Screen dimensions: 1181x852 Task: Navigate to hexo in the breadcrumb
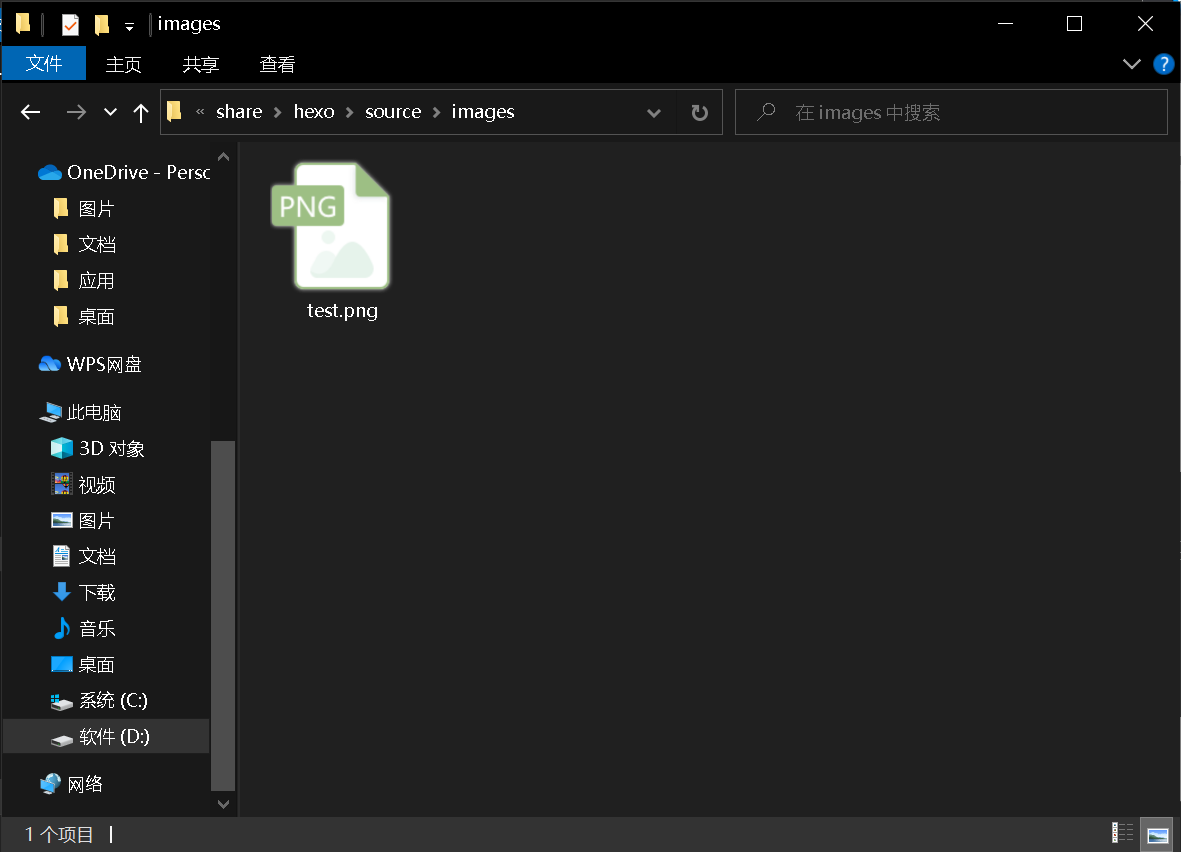[x=314, y=112]
